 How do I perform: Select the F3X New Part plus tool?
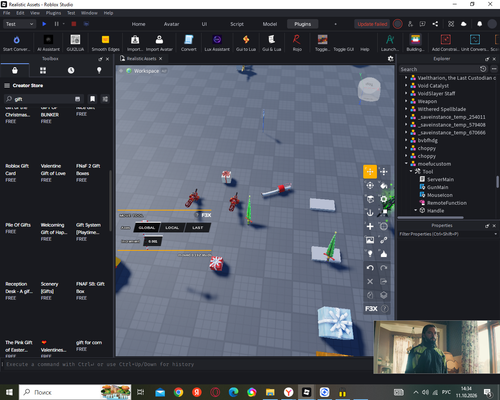click(x=370, y=227)
